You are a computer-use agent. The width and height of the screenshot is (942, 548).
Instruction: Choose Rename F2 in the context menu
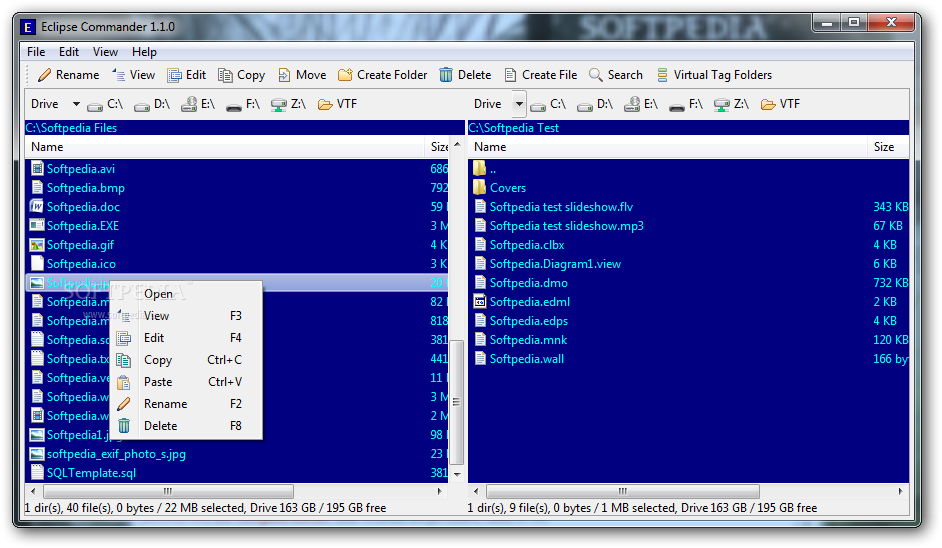186,404
